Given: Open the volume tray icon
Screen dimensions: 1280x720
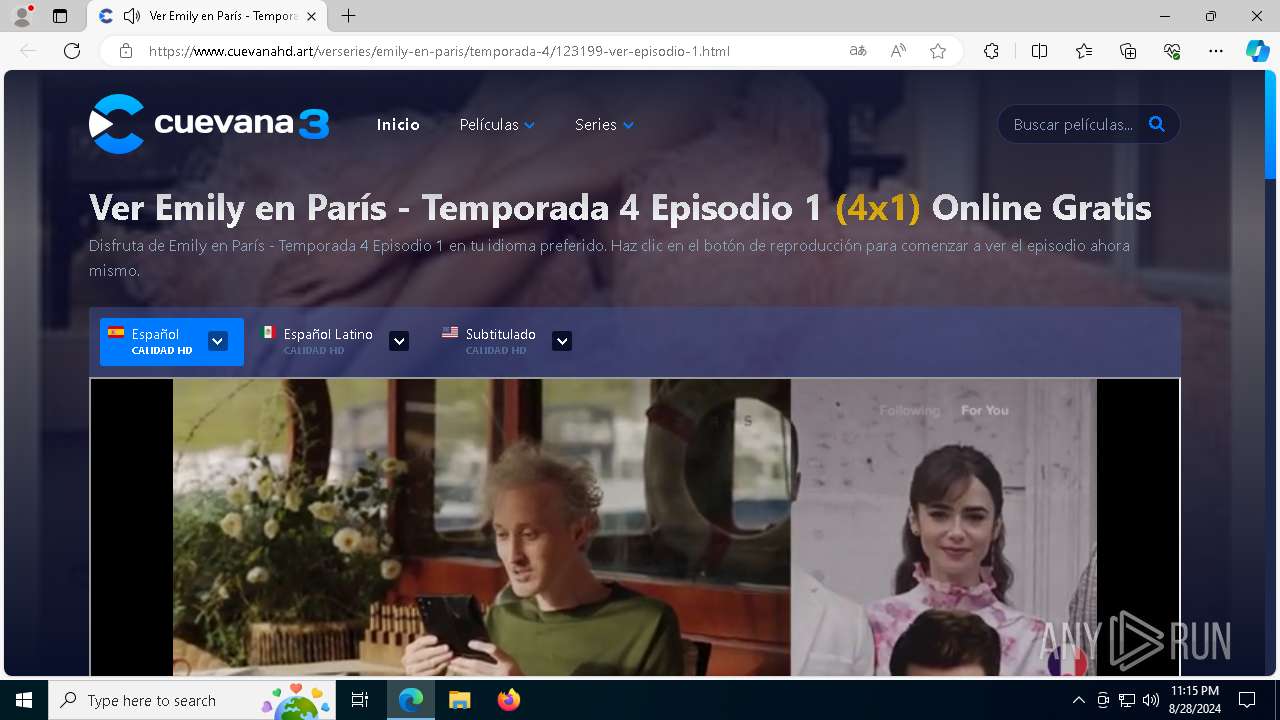Looking at the screenshot, I should 1151,700.
